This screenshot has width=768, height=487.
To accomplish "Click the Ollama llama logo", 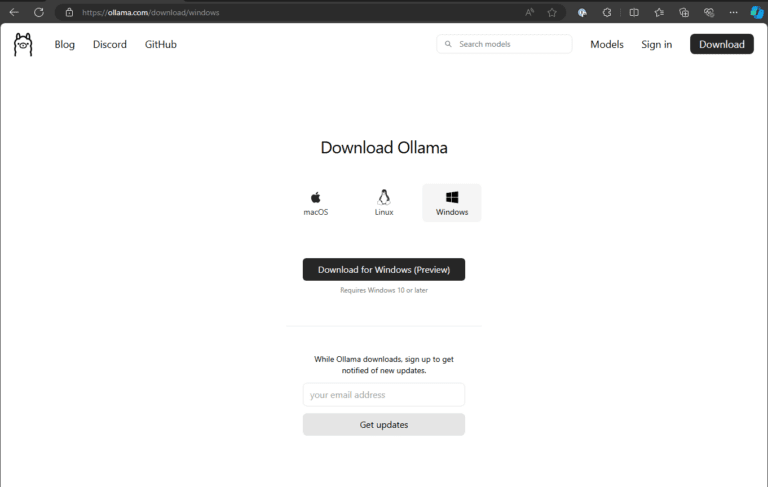I will click(23, 45).
